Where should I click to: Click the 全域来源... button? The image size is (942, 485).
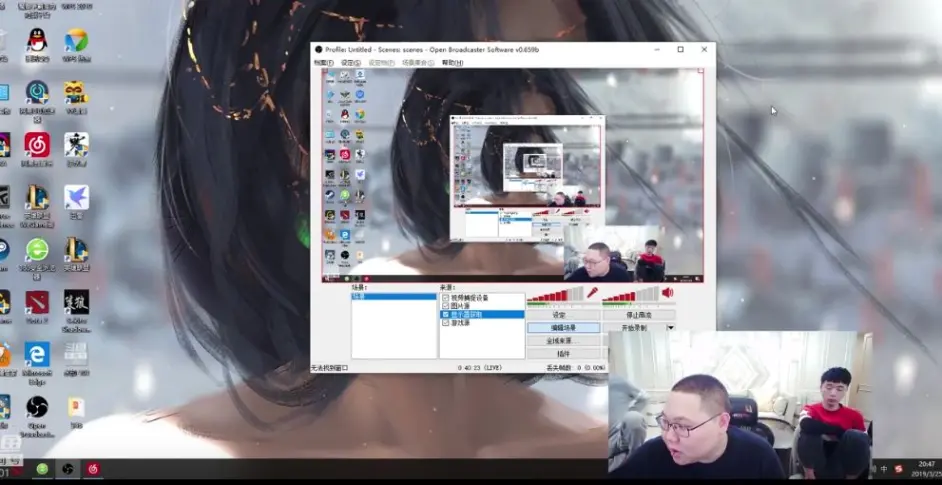point(564,341)
